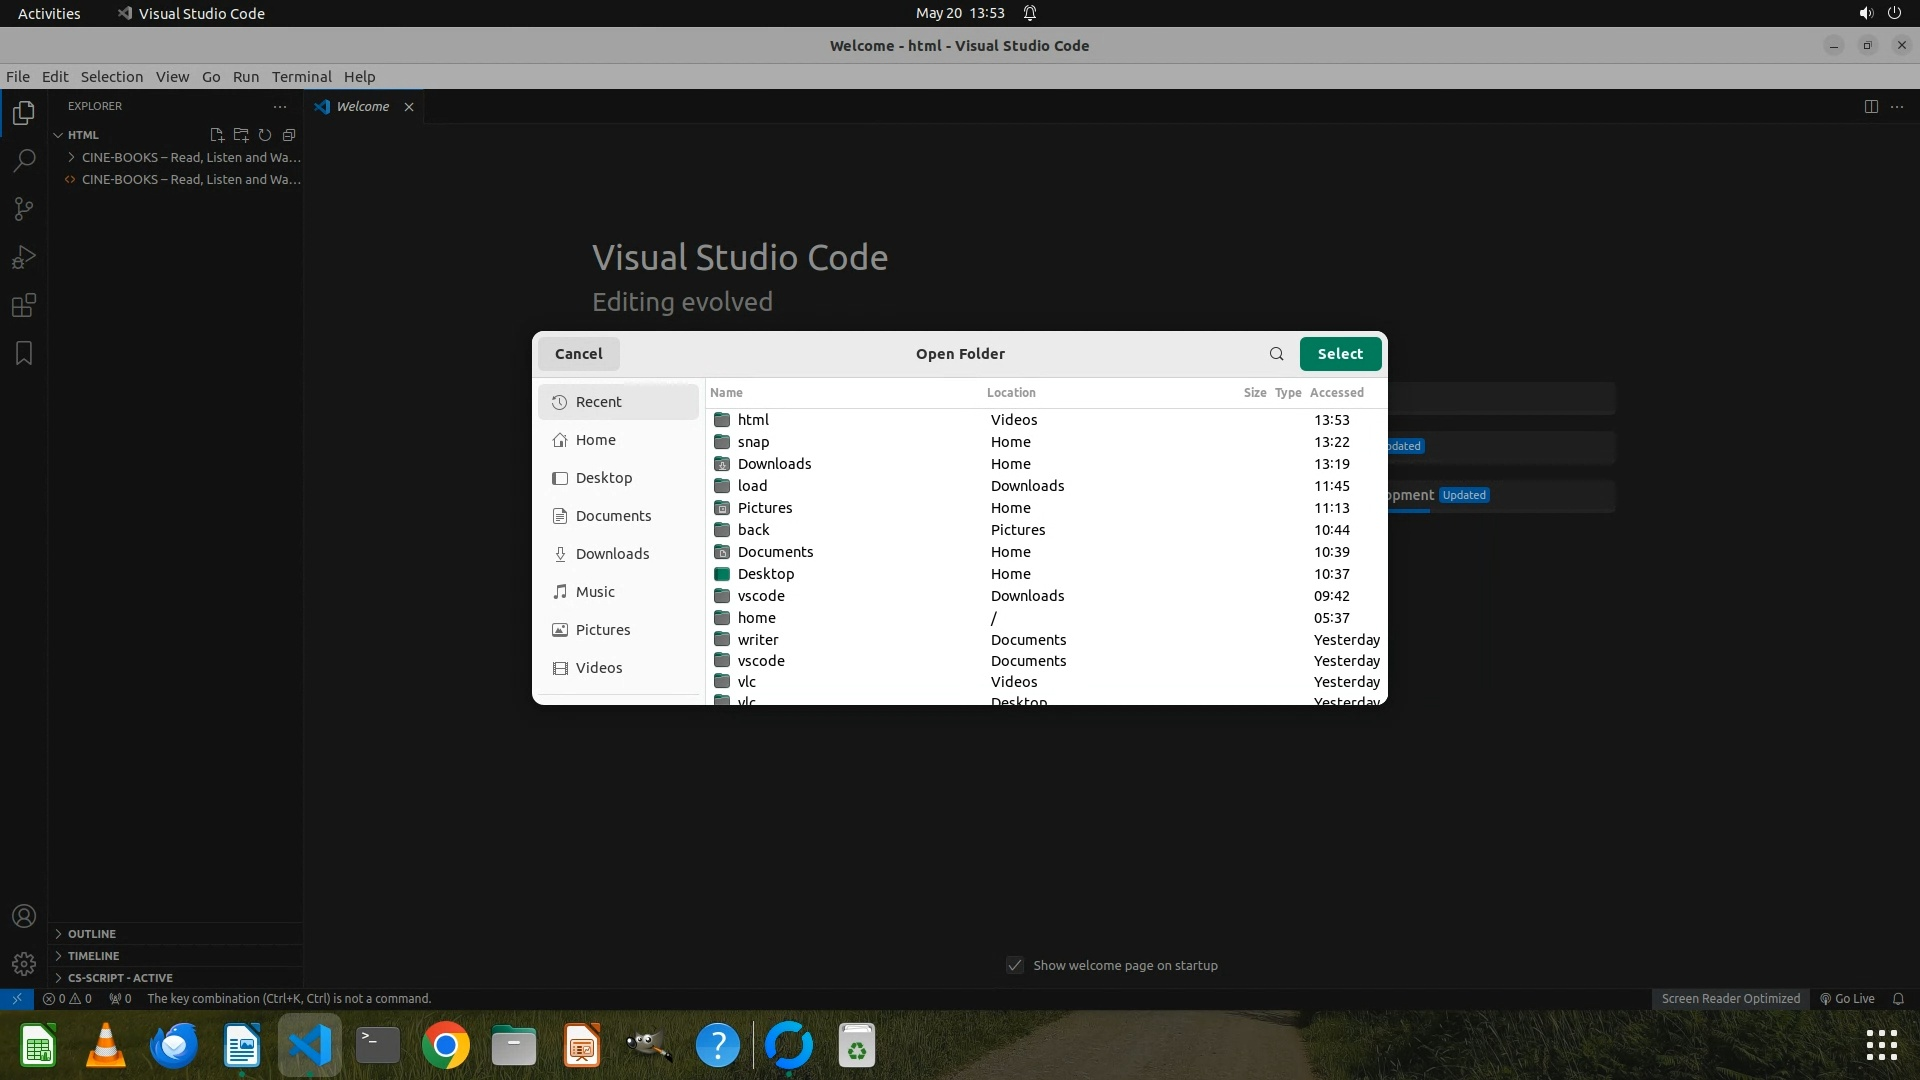This screenshot has width=1920, height=1080.
Task: Open the Extensions view icon
Action: coord(24,305)
